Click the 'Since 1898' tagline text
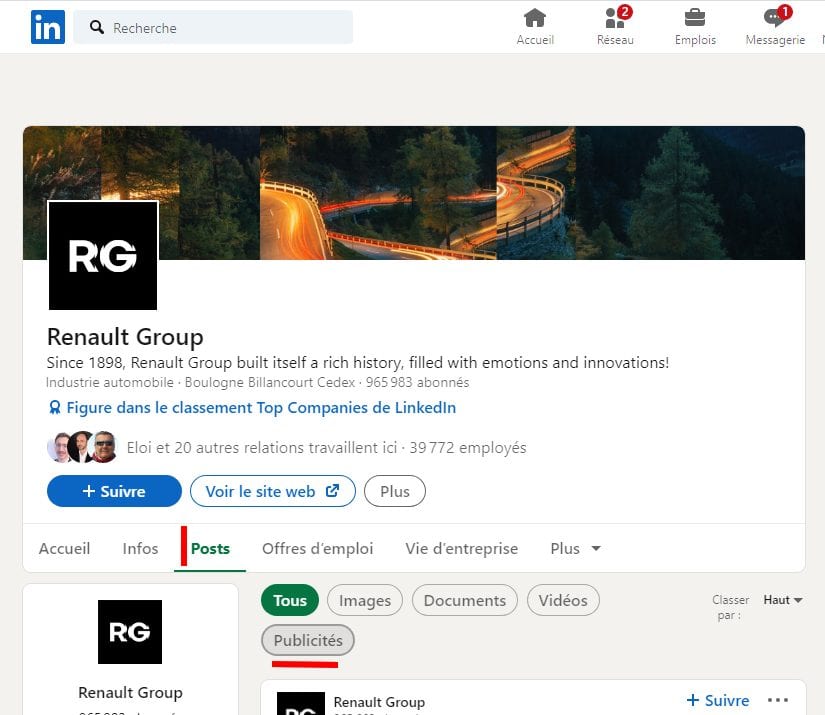825x715 pixels. (358, 362)
